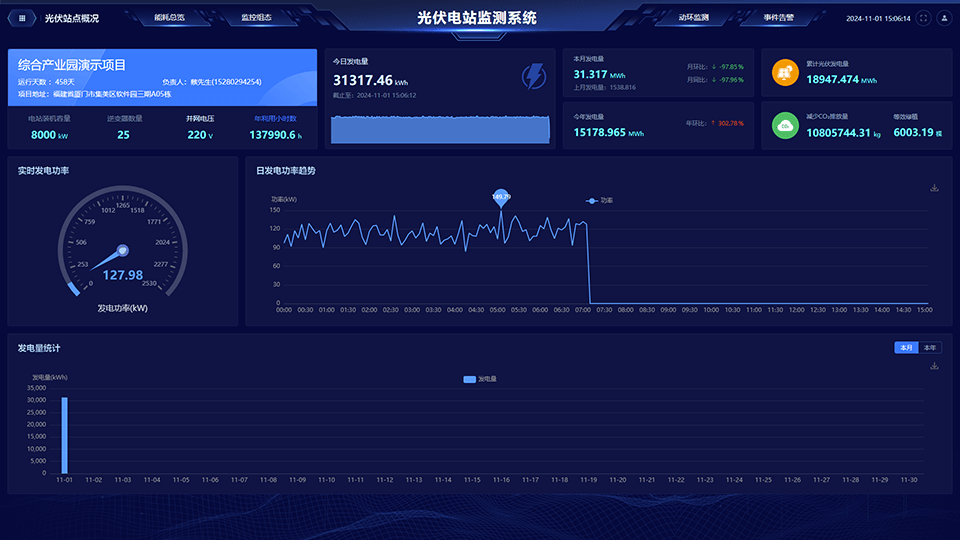This screenshot has height=540, width=960.
Task: Go to the 动环监测 tab
Action: (693, 18)
